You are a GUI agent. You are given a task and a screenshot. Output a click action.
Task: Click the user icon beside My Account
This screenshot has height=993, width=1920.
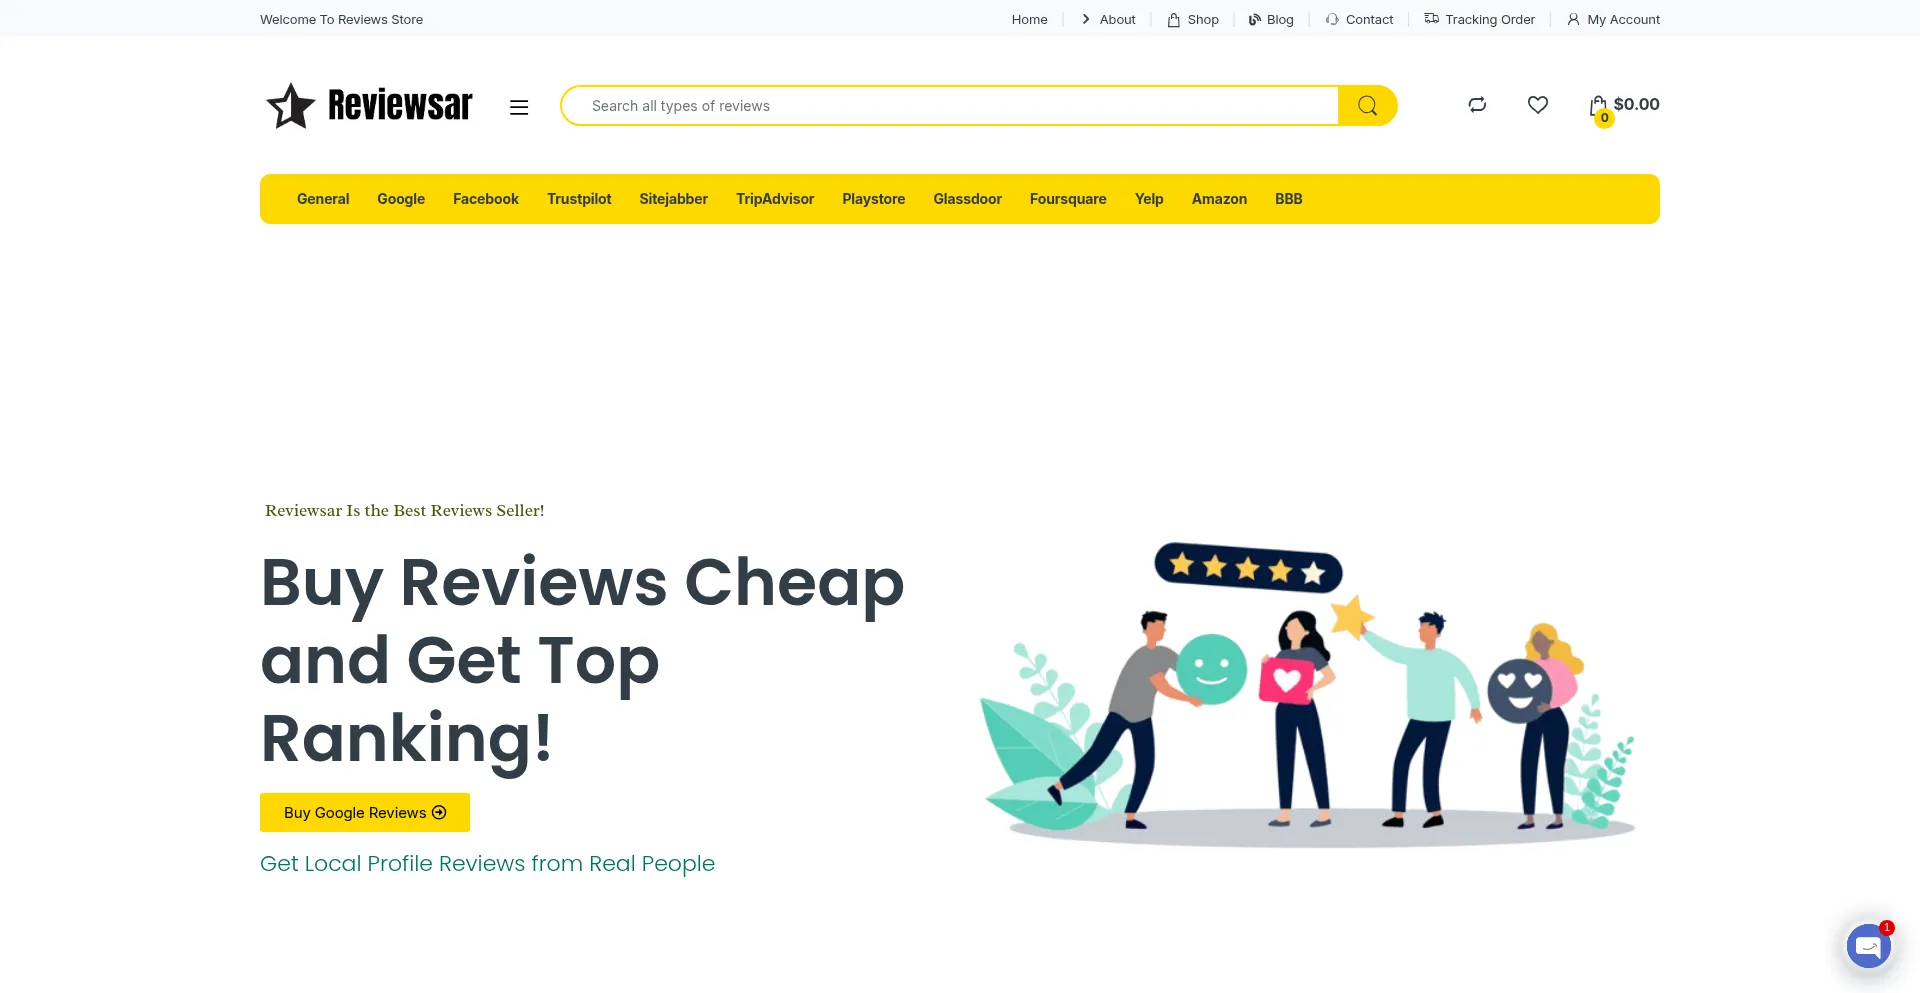point(1573,20)
